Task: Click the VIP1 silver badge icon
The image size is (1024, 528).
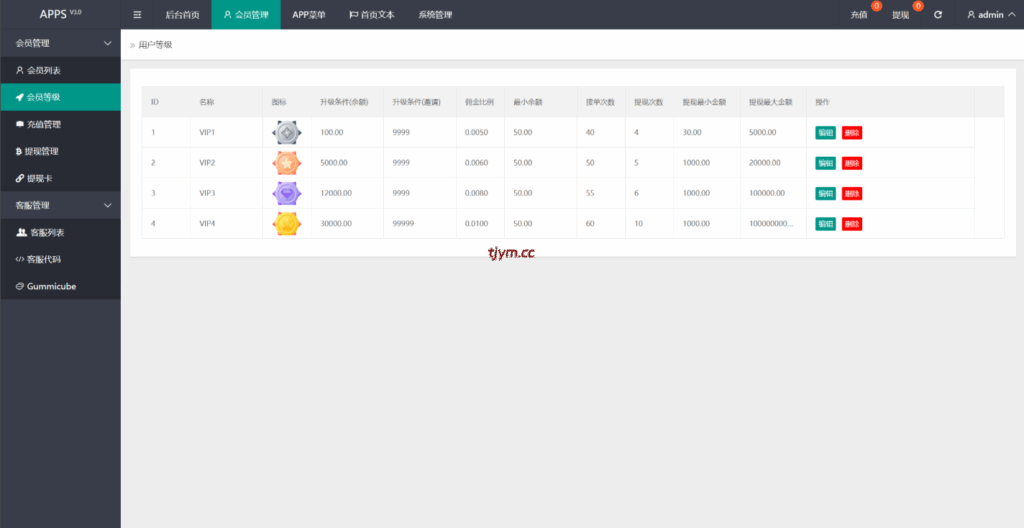Action: (286, 132)
